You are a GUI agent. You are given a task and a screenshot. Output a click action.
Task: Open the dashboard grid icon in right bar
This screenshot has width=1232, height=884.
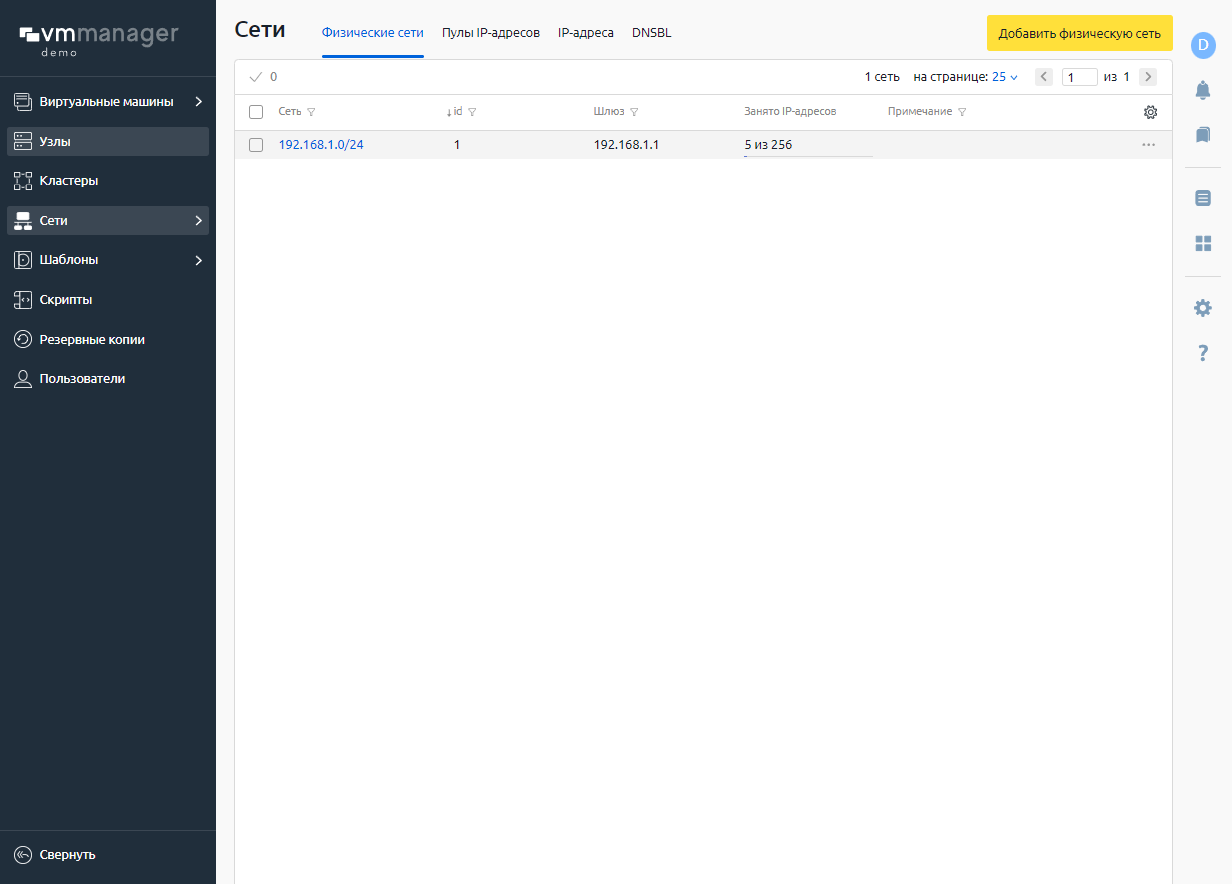click(1203, 243)
